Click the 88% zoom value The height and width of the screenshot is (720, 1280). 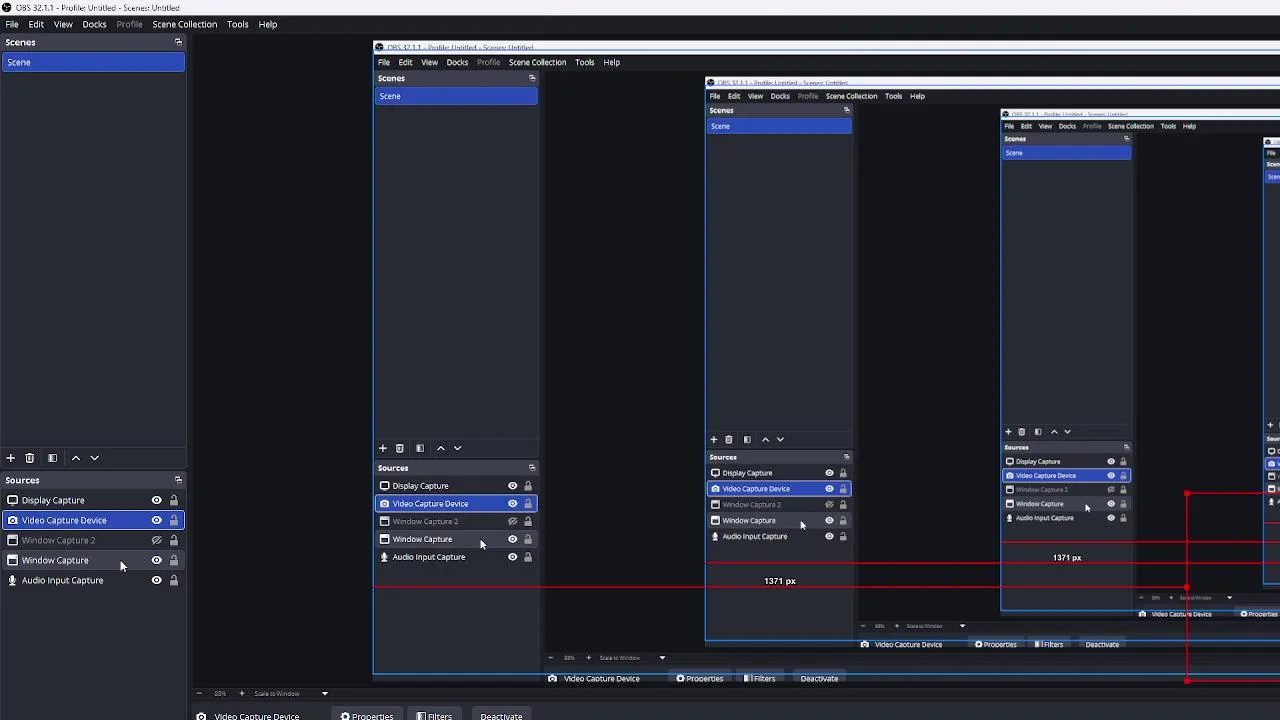point(220,693)
